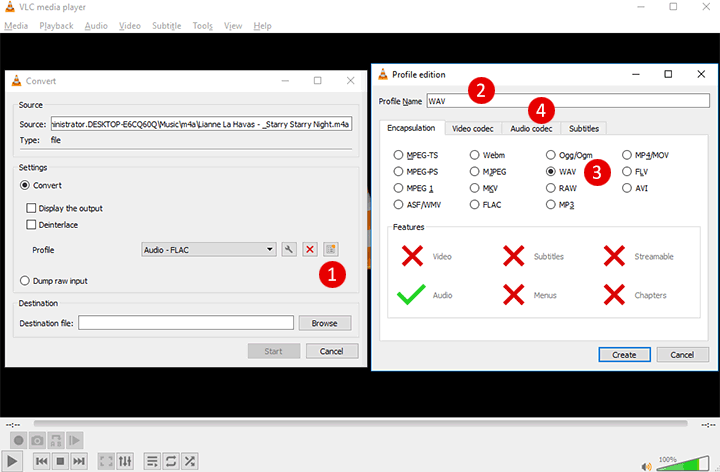Open the Audio menu
The height and width of the screenshot is (472, 720).
click(96, 26)
